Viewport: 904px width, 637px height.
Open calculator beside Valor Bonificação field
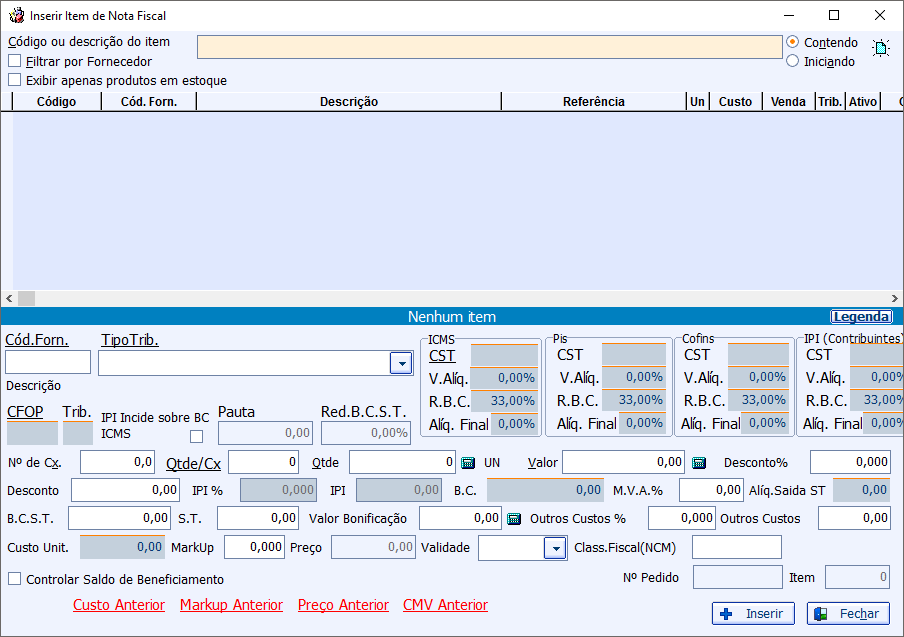point(514,519)
